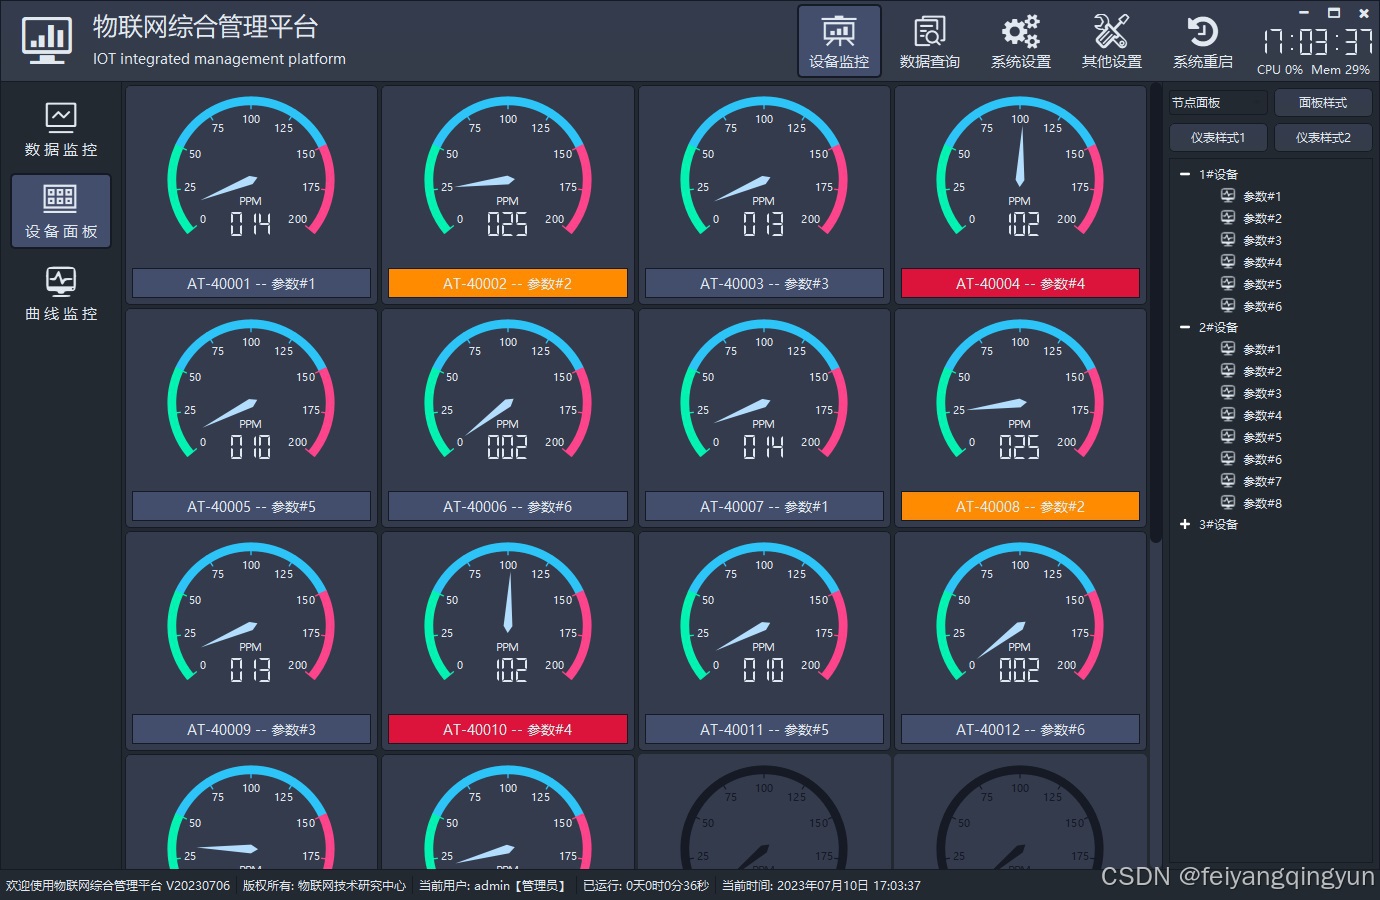Click the red AT-40010 -- 参数#4 label
Image resolution: width=1380 pixels, height=900 pixels.
508,729
